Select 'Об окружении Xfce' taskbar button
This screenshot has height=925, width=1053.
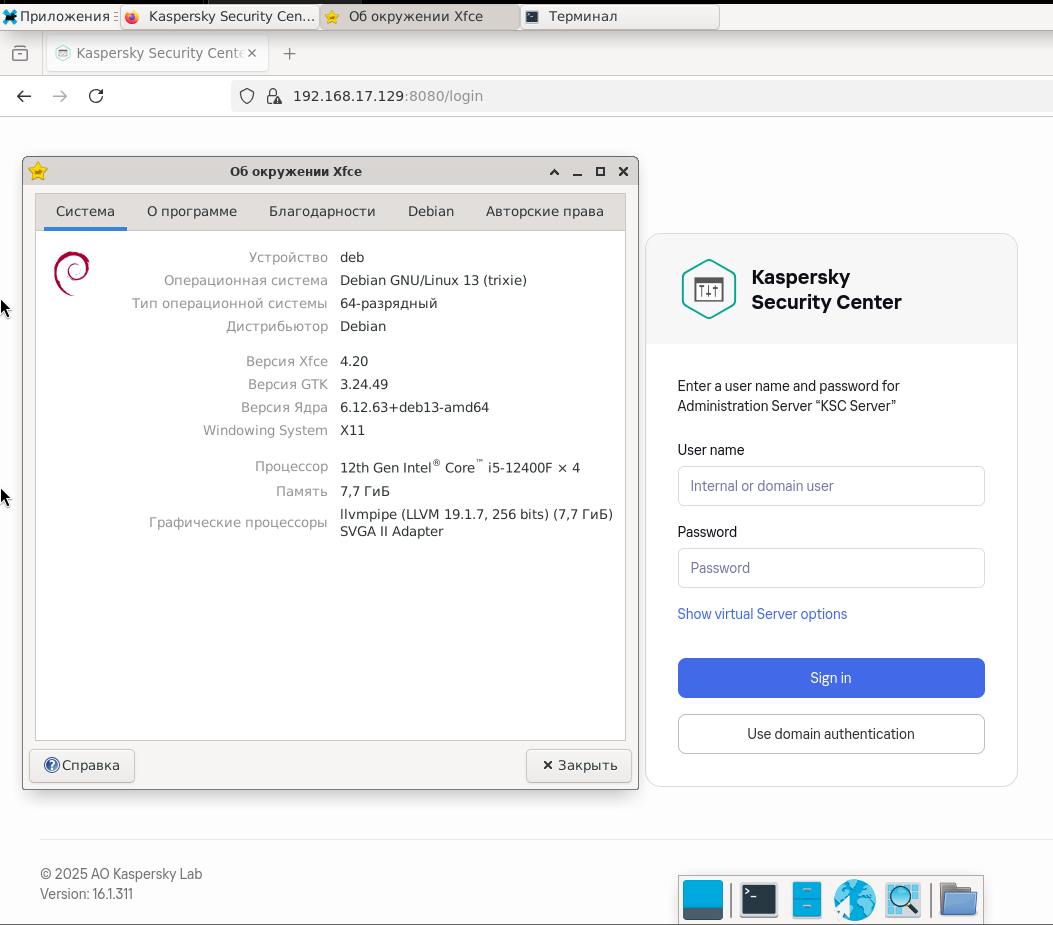click(420, 16)
